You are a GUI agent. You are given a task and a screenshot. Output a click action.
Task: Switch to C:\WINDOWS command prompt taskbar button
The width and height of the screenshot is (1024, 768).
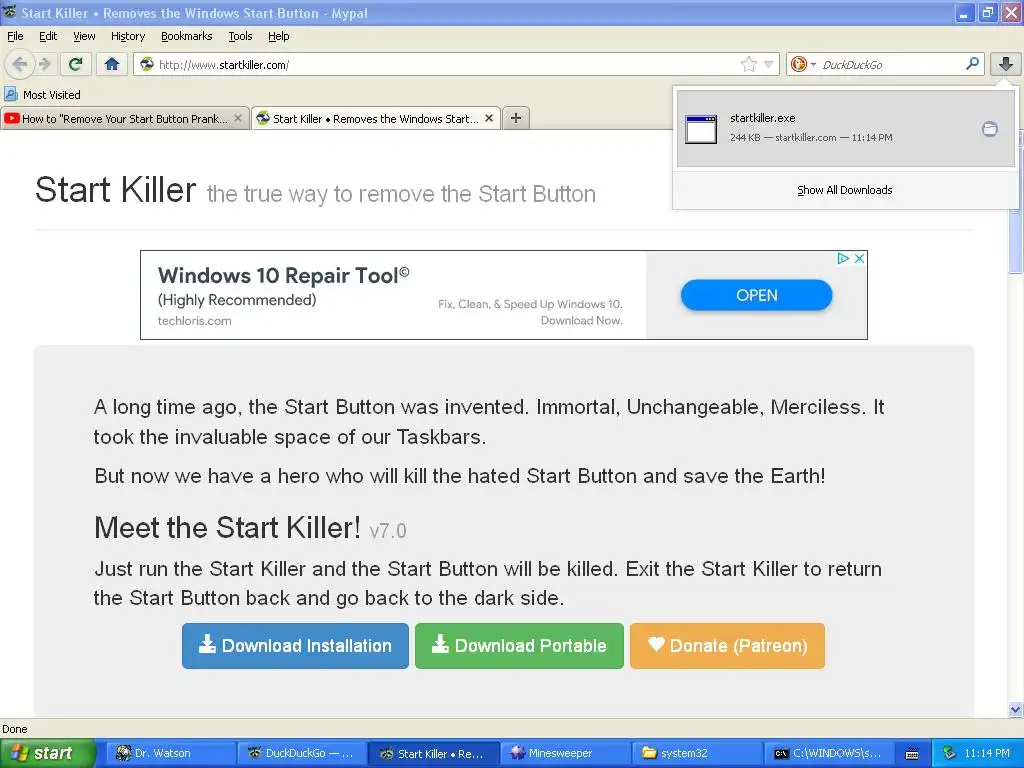829,753
